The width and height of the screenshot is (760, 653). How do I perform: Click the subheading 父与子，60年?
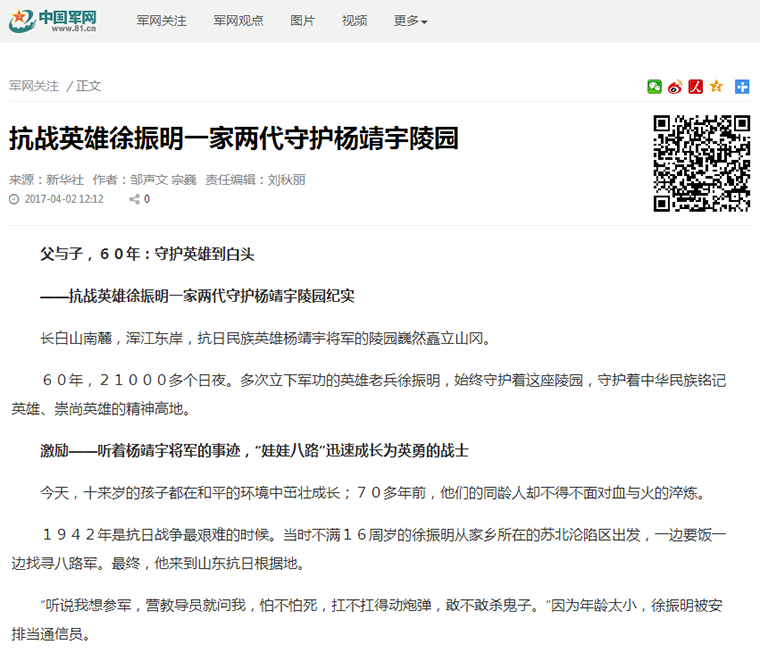pyautogui.click(x=147, y=254)
